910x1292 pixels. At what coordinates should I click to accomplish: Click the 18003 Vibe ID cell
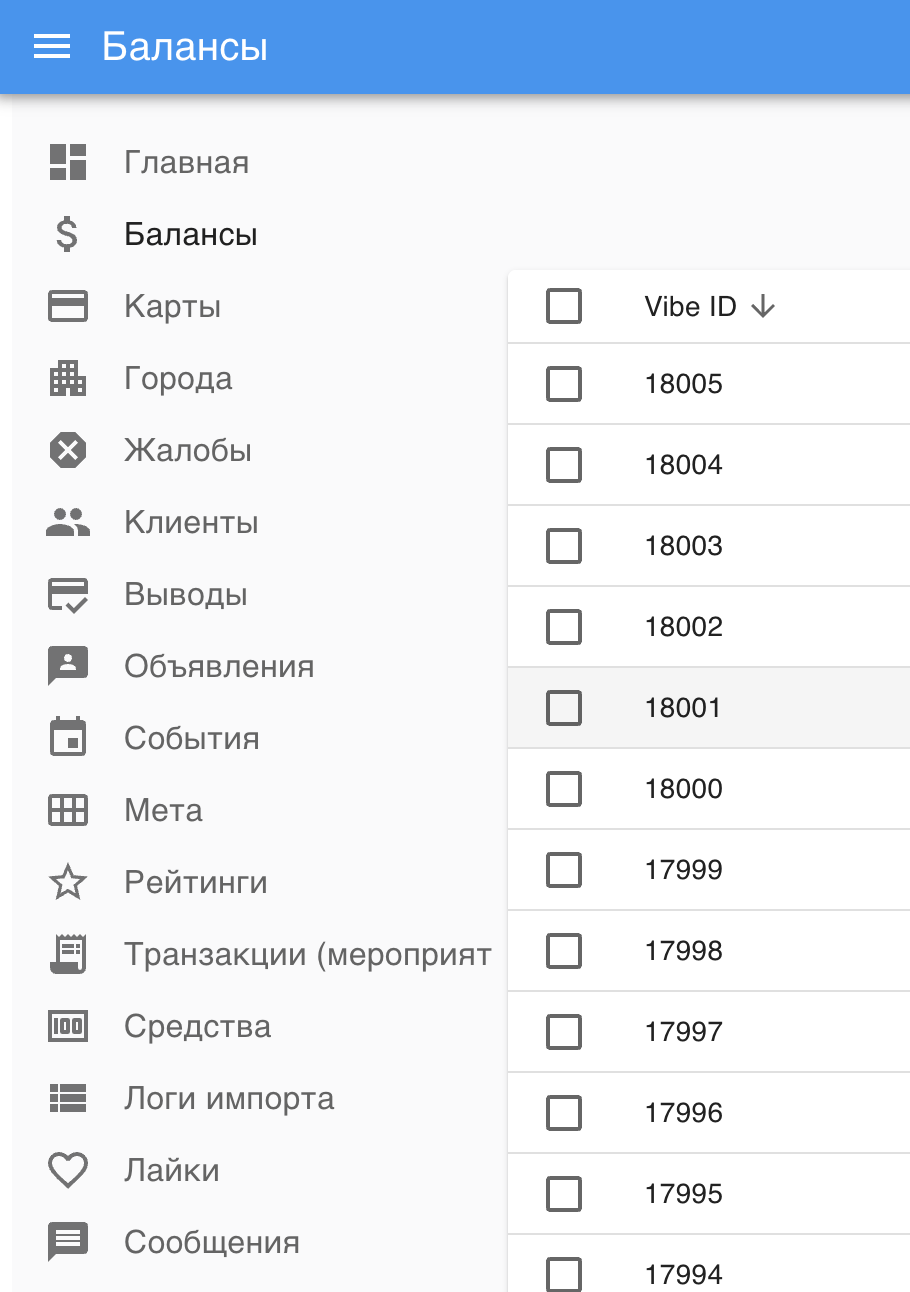[684, 546]
